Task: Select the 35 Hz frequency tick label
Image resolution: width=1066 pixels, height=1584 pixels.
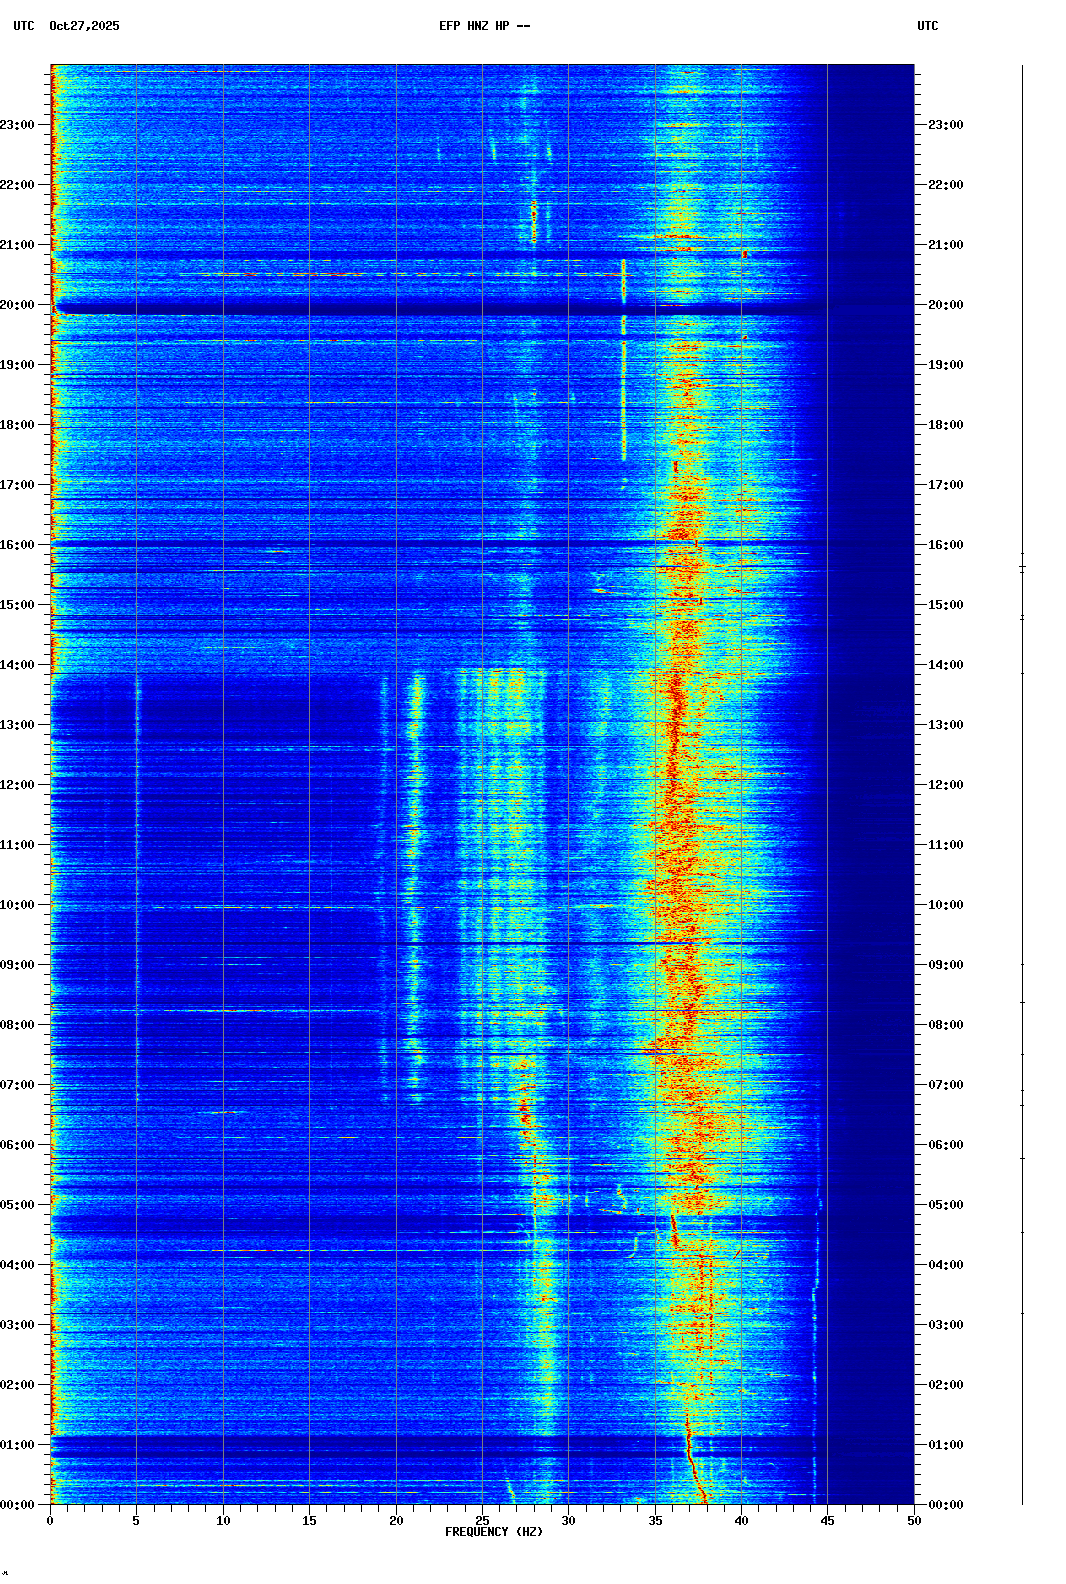Action: [x=655, y=1521]
